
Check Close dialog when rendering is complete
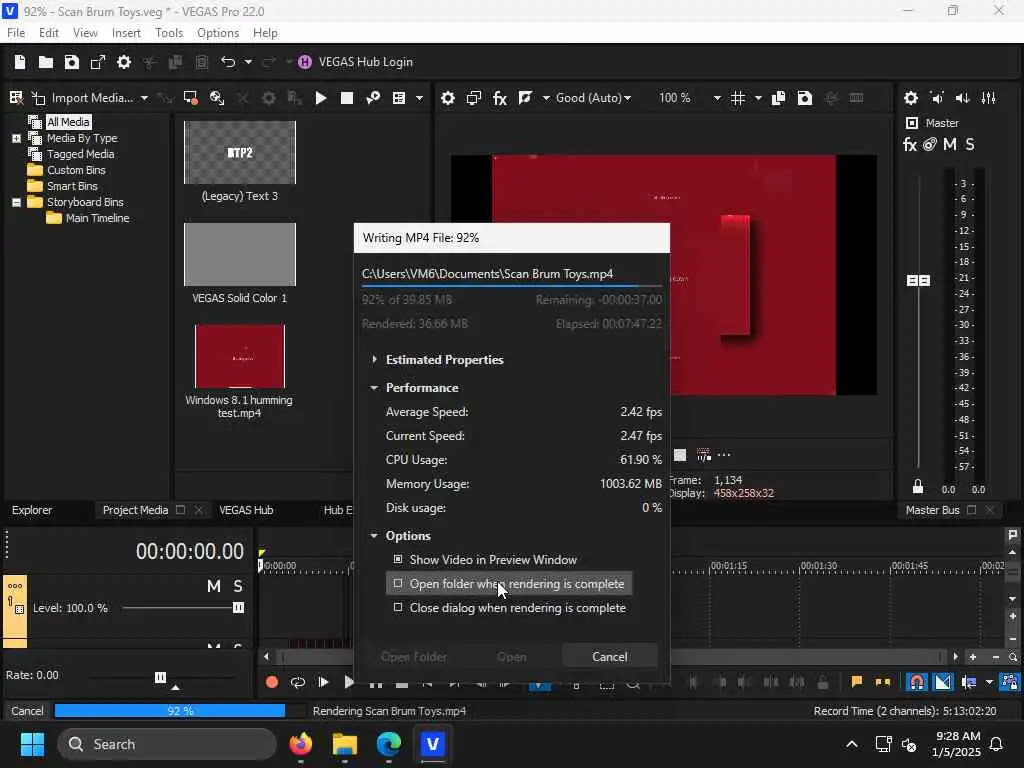398,608
